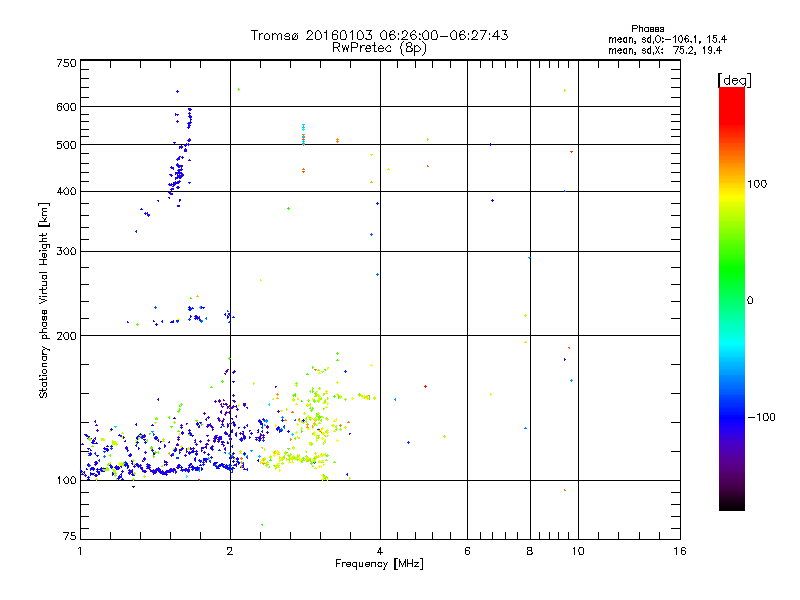Click the phase colorbar
800x600 pixels.
coord(732,298)
